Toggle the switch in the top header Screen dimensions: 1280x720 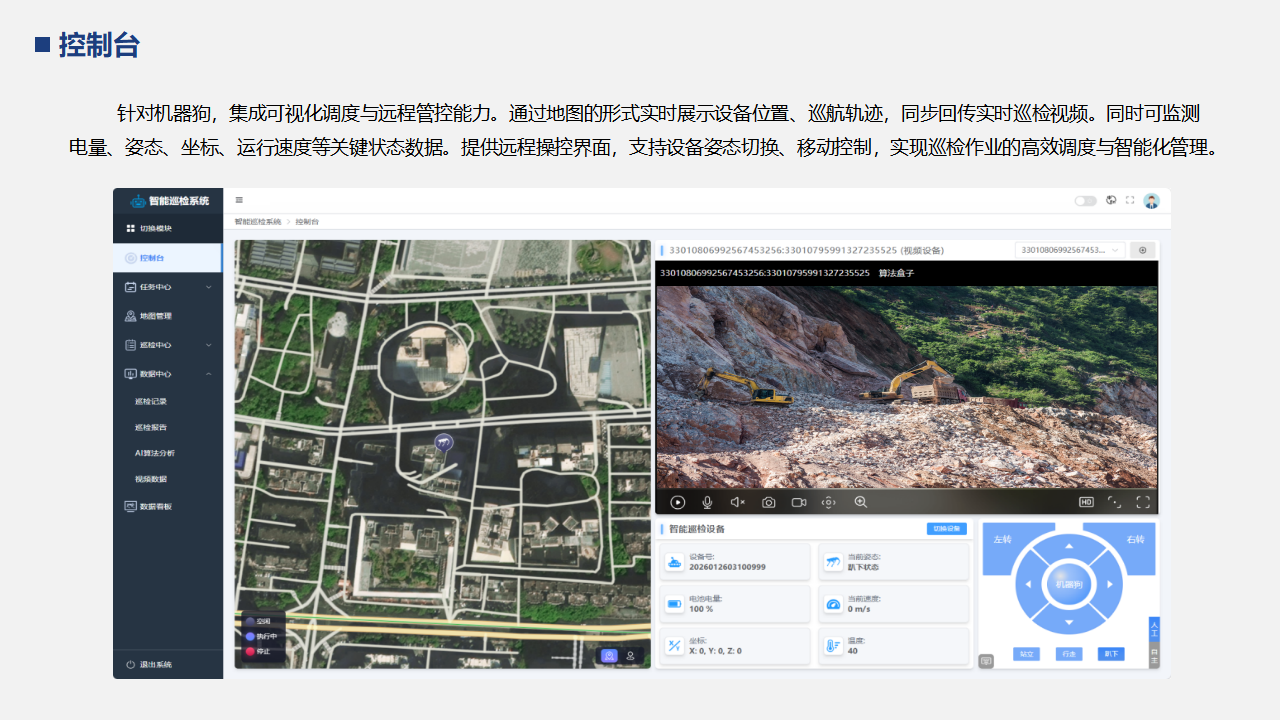click(x=1085, y=200)
